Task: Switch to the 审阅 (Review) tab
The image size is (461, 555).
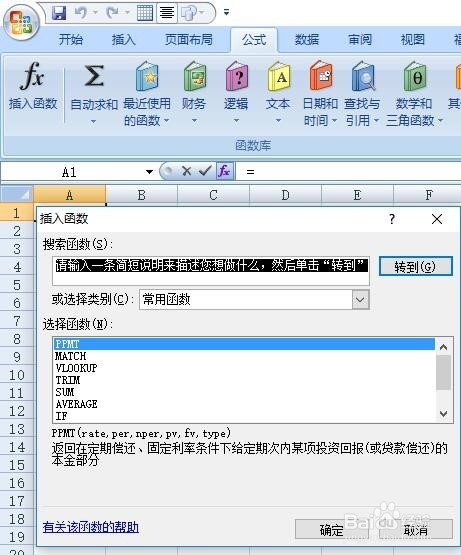Action: pos(360,39)
